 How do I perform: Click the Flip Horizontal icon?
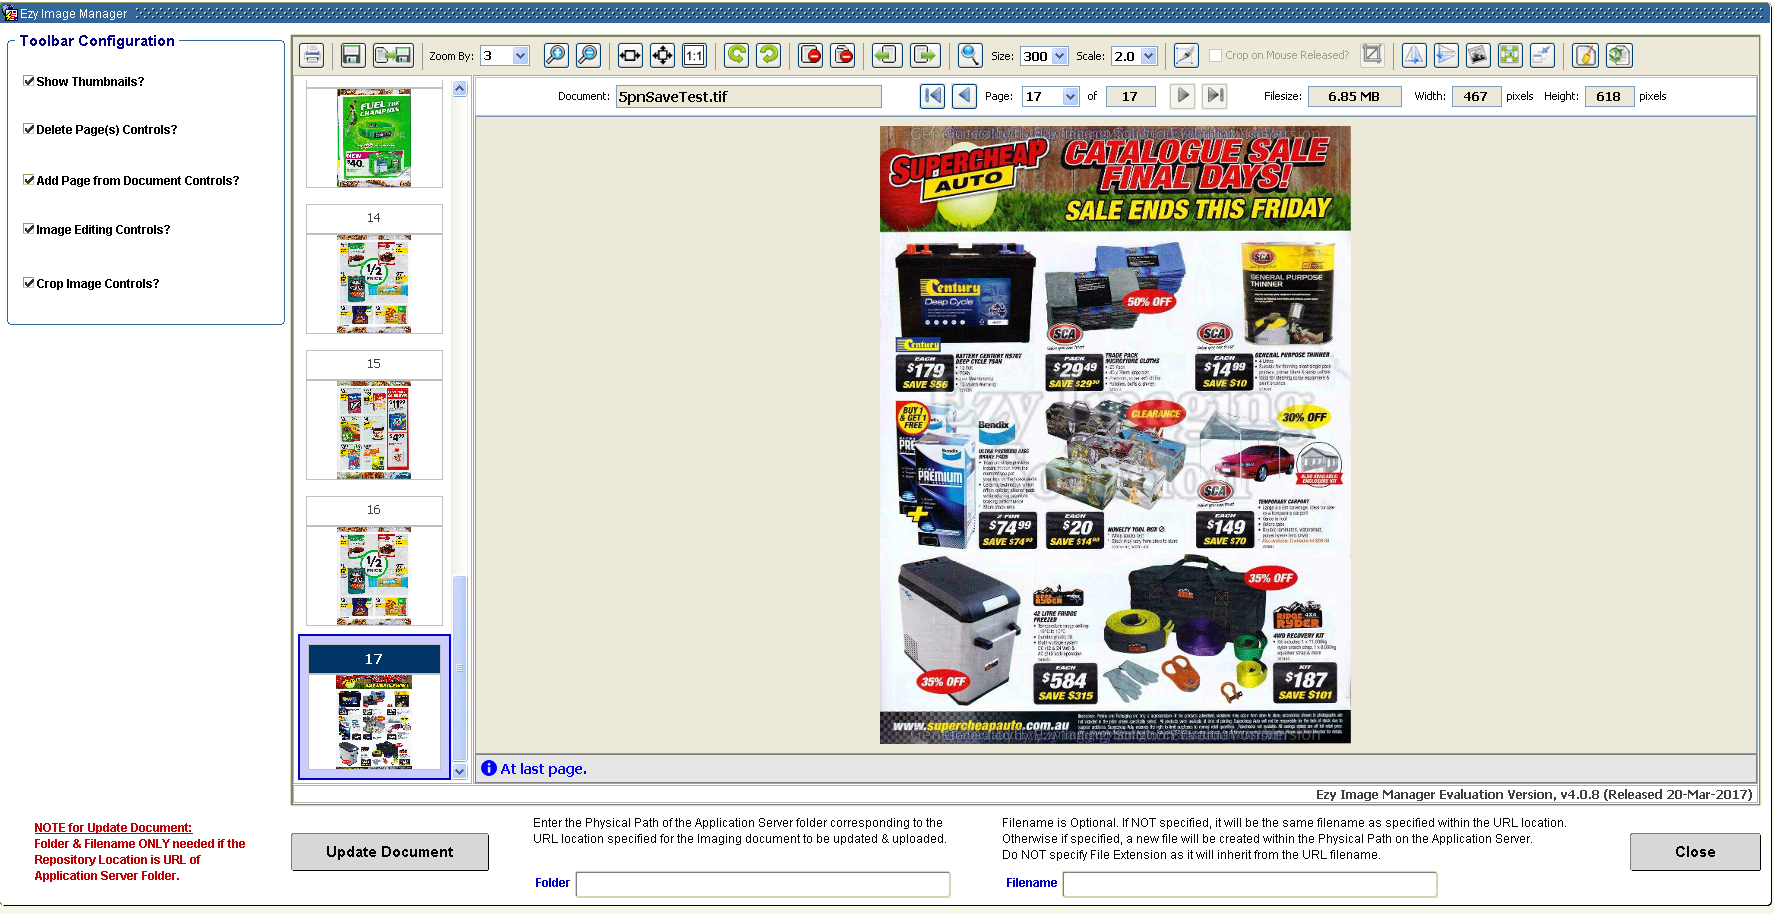pyautogui.click(x=1414, y=56)
